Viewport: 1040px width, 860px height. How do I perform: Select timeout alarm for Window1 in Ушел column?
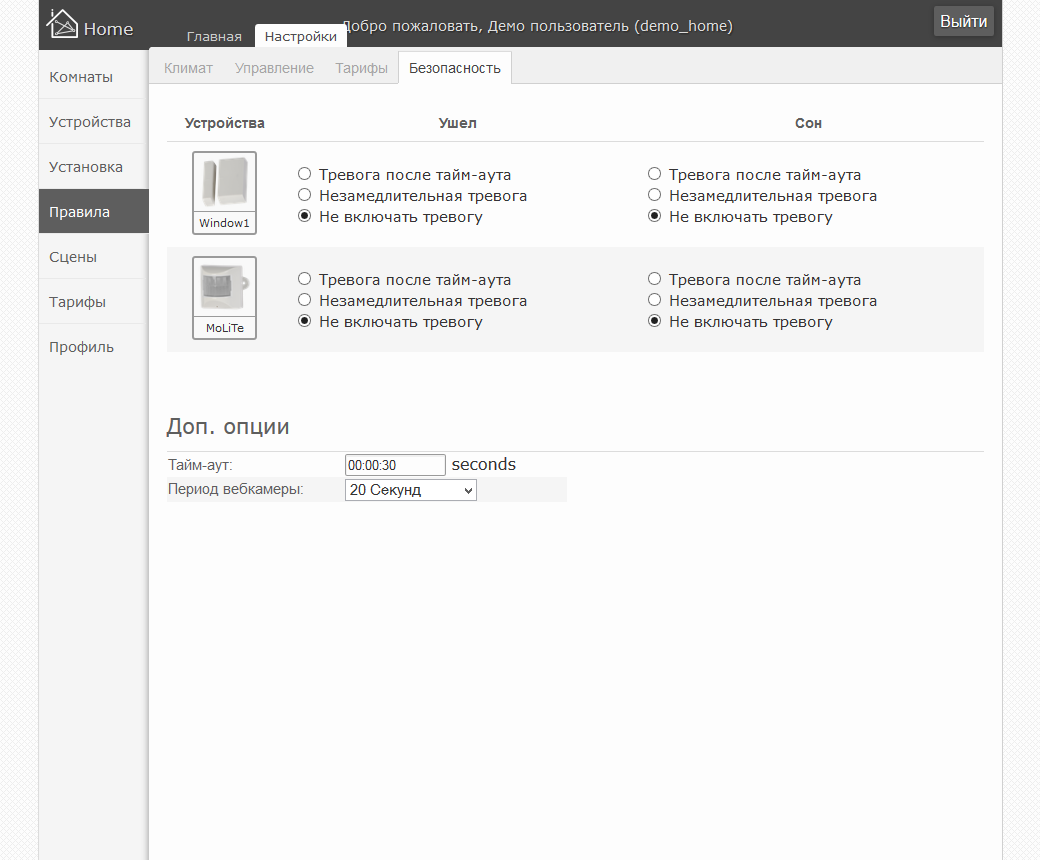coord(304,174)
